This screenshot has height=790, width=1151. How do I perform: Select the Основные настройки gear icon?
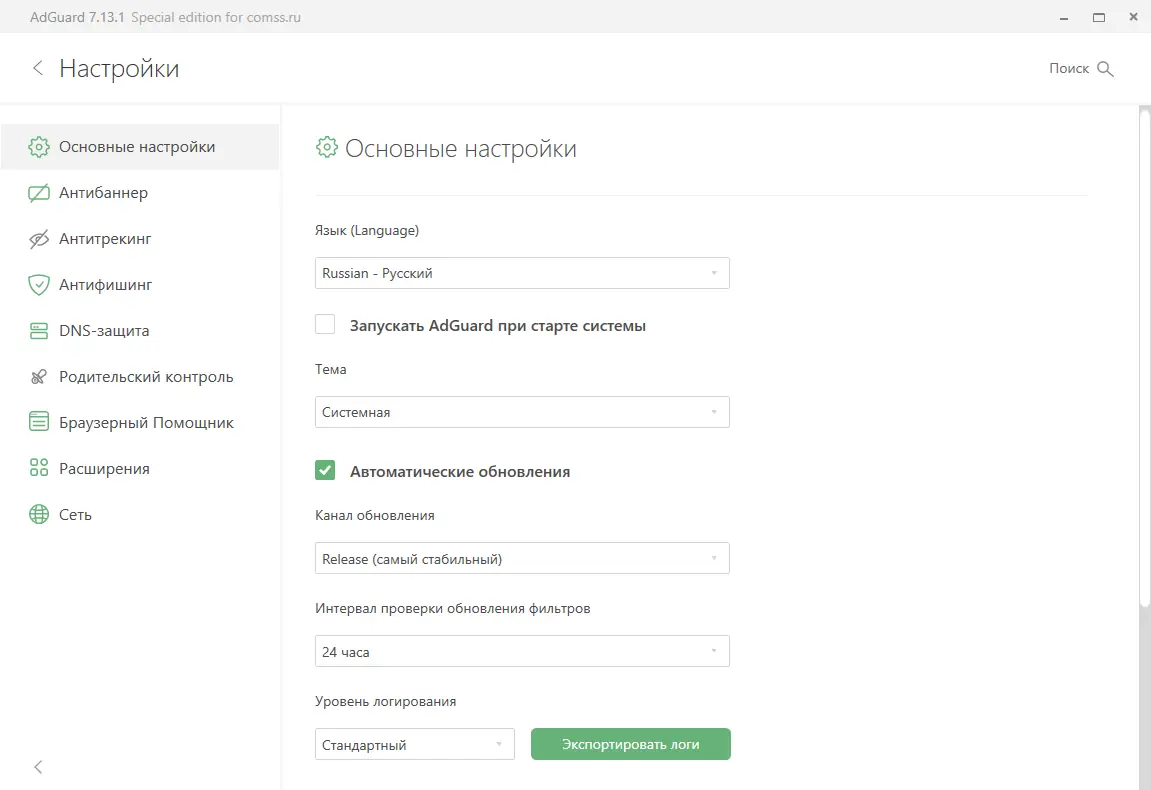pyautogui.click(x=38, y=146)
